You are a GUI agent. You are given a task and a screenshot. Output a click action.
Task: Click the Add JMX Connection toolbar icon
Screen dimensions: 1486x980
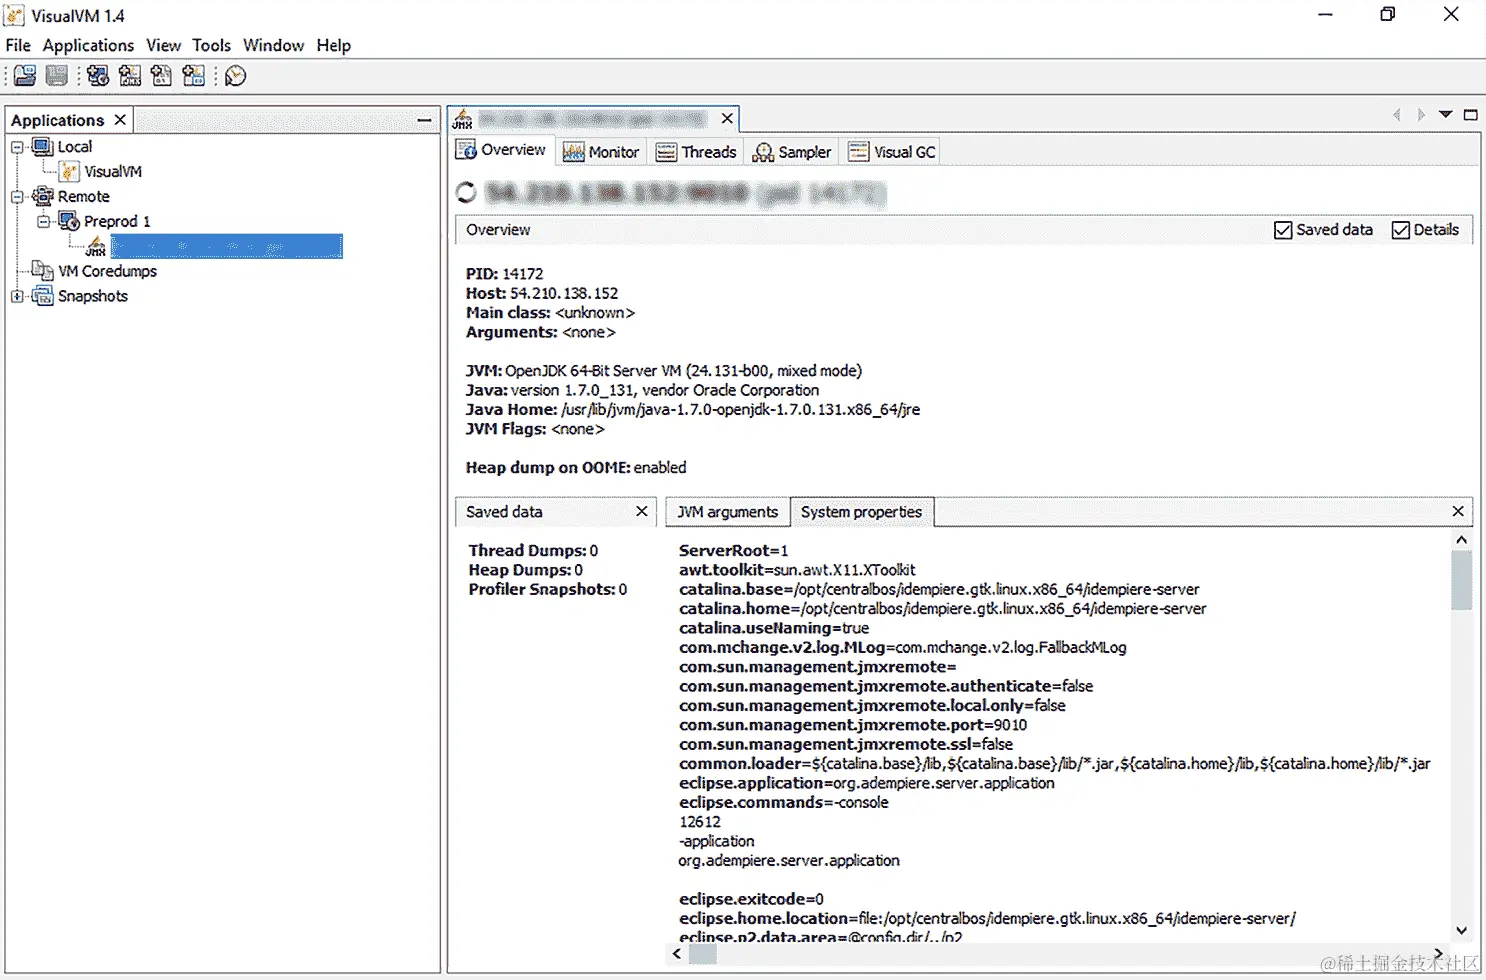click(x=130, y=76)
